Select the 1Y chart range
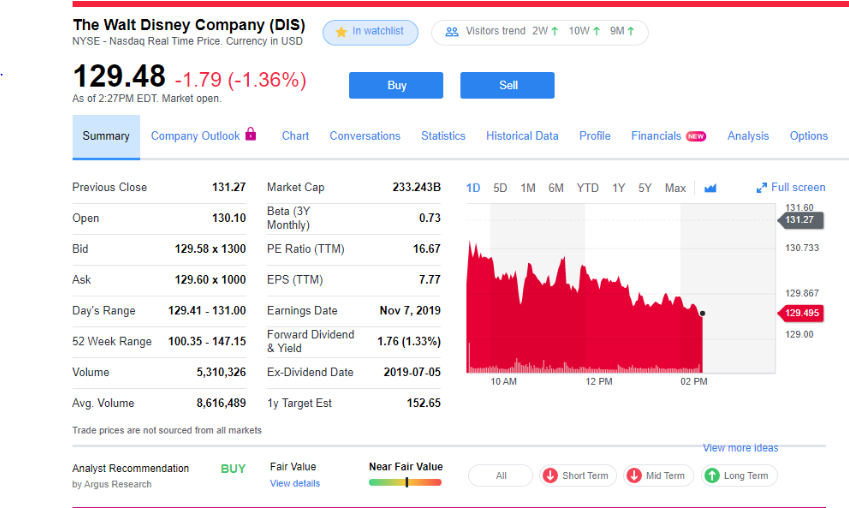Viewport: 849px width, 508px height. pos(618,188)
